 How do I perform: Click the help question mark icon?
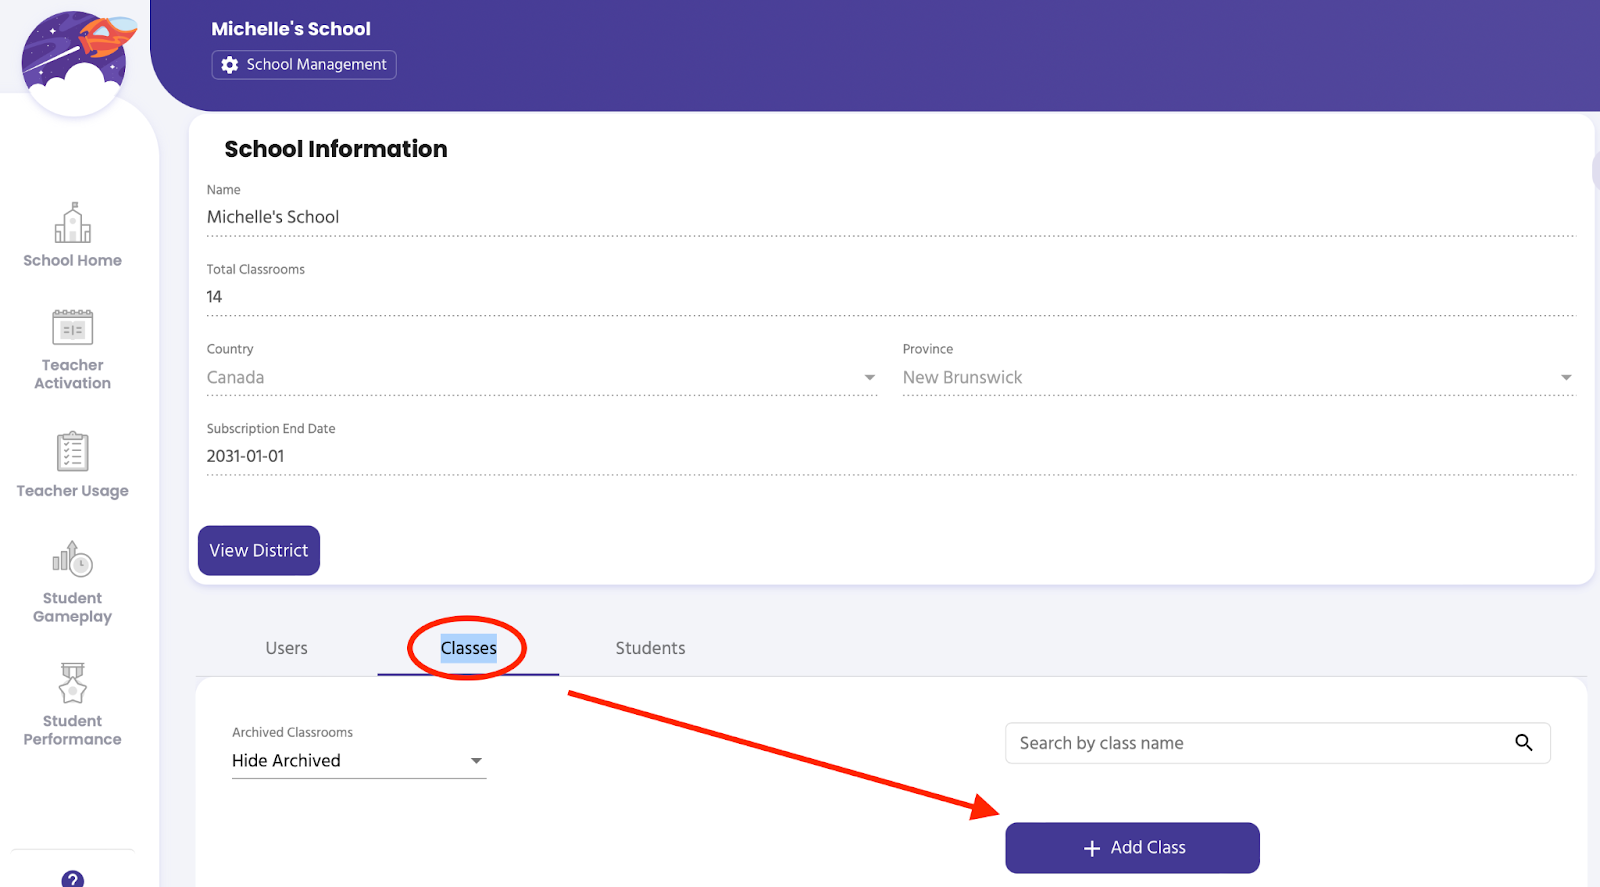pyautogui.click(x=73, y=879)
